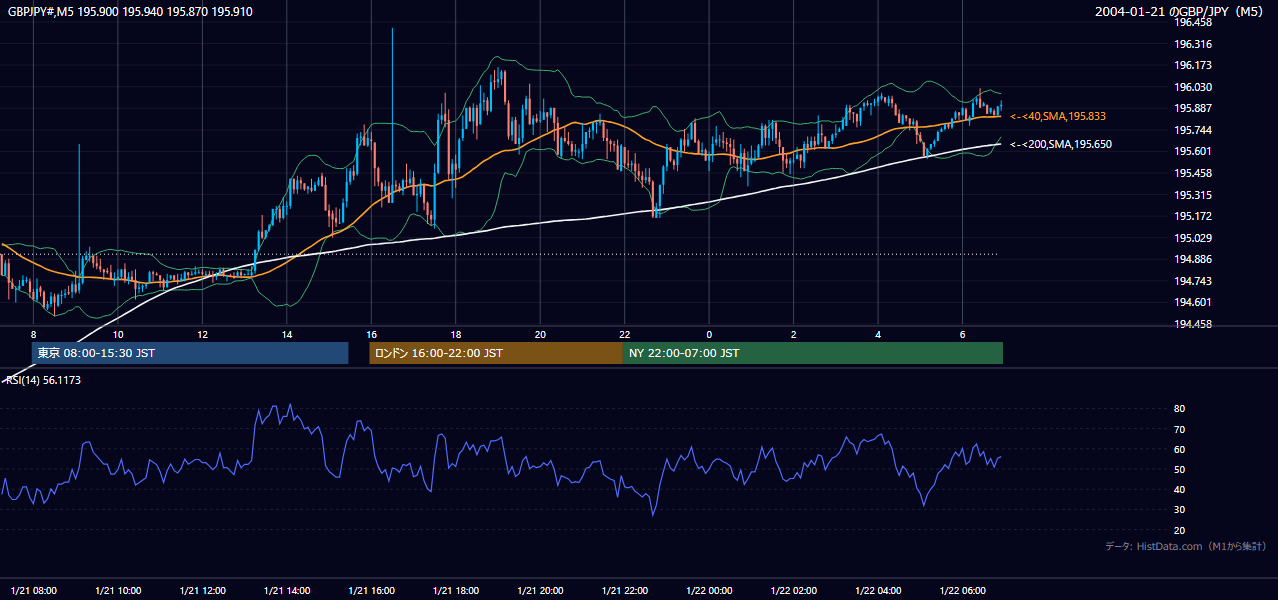Click price axis label 195.315

pos(1192,195)
